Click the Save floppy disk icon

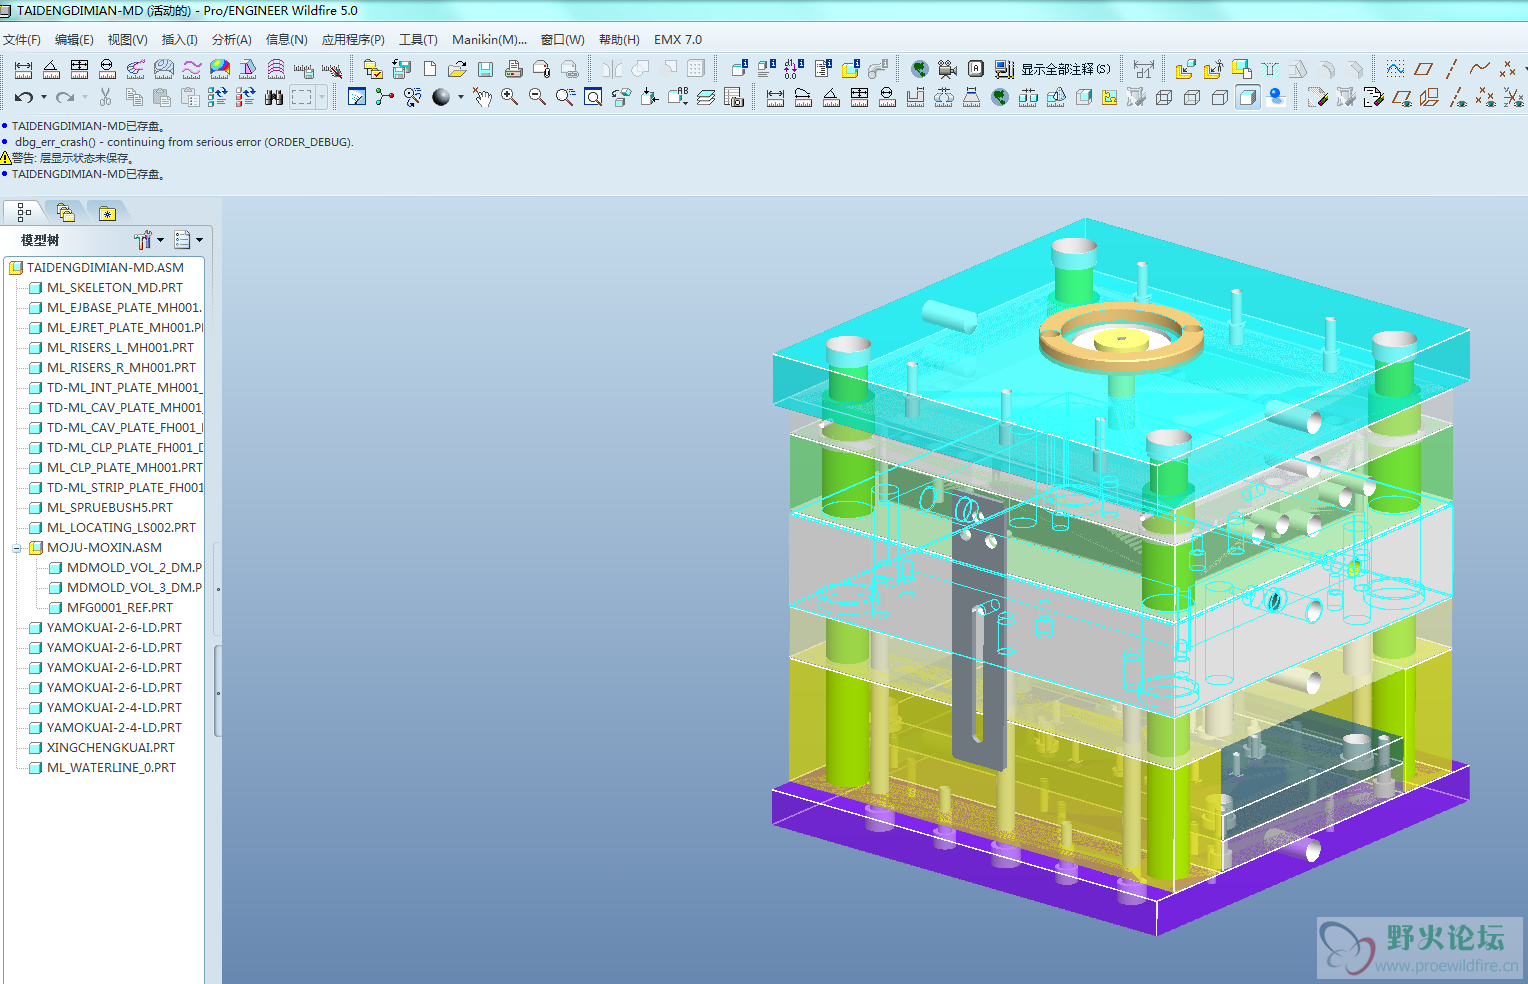(485, 69)
